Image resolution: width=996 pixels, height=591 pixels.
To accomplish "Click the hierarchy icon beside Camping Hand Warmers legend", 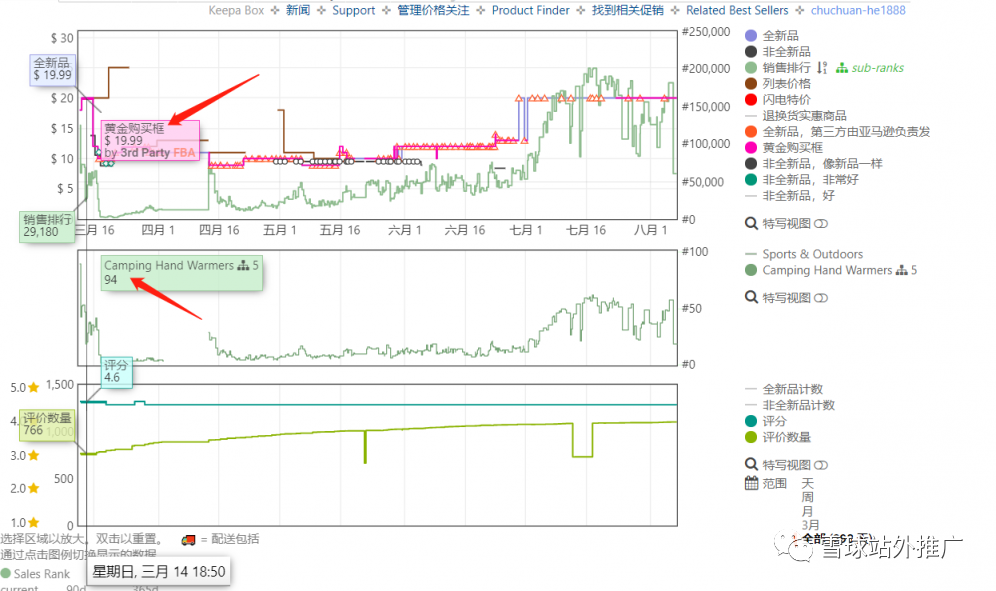I will 901,271.
